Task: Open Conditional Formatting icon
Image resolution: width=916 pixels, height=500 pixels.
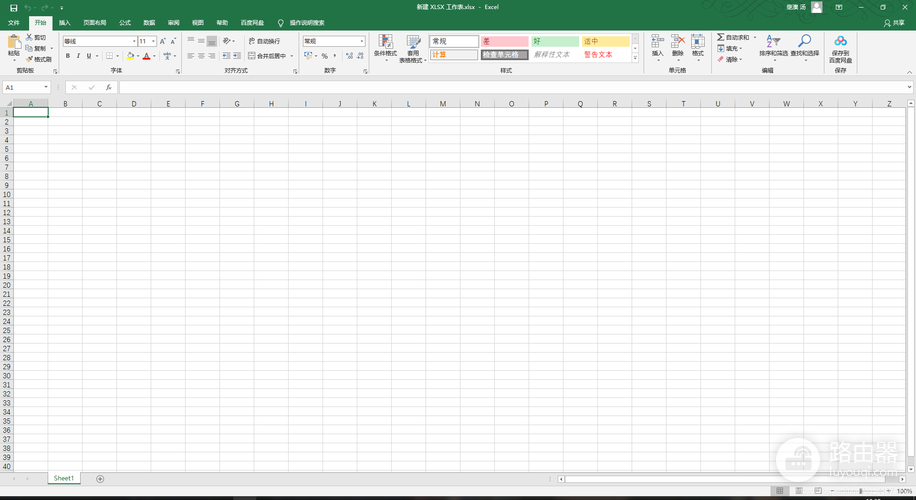Action: (385, 41)
